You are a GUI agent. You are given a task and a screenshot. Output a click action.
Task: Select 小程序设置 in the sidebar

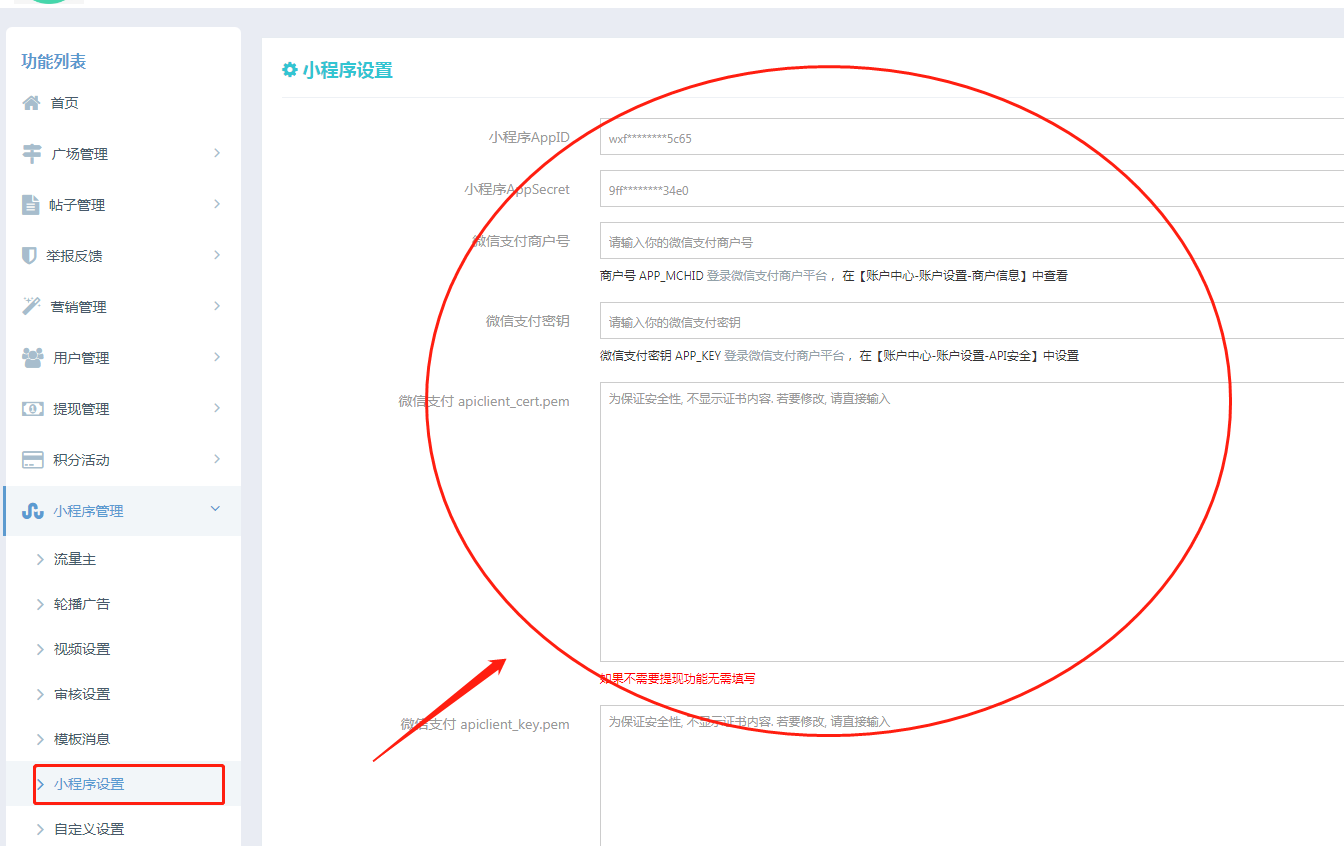pos(89,784)
